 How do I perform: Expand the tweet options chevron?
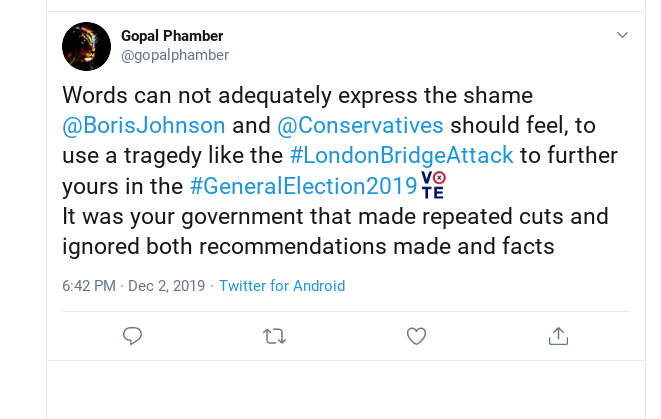(x=622, y=35)
